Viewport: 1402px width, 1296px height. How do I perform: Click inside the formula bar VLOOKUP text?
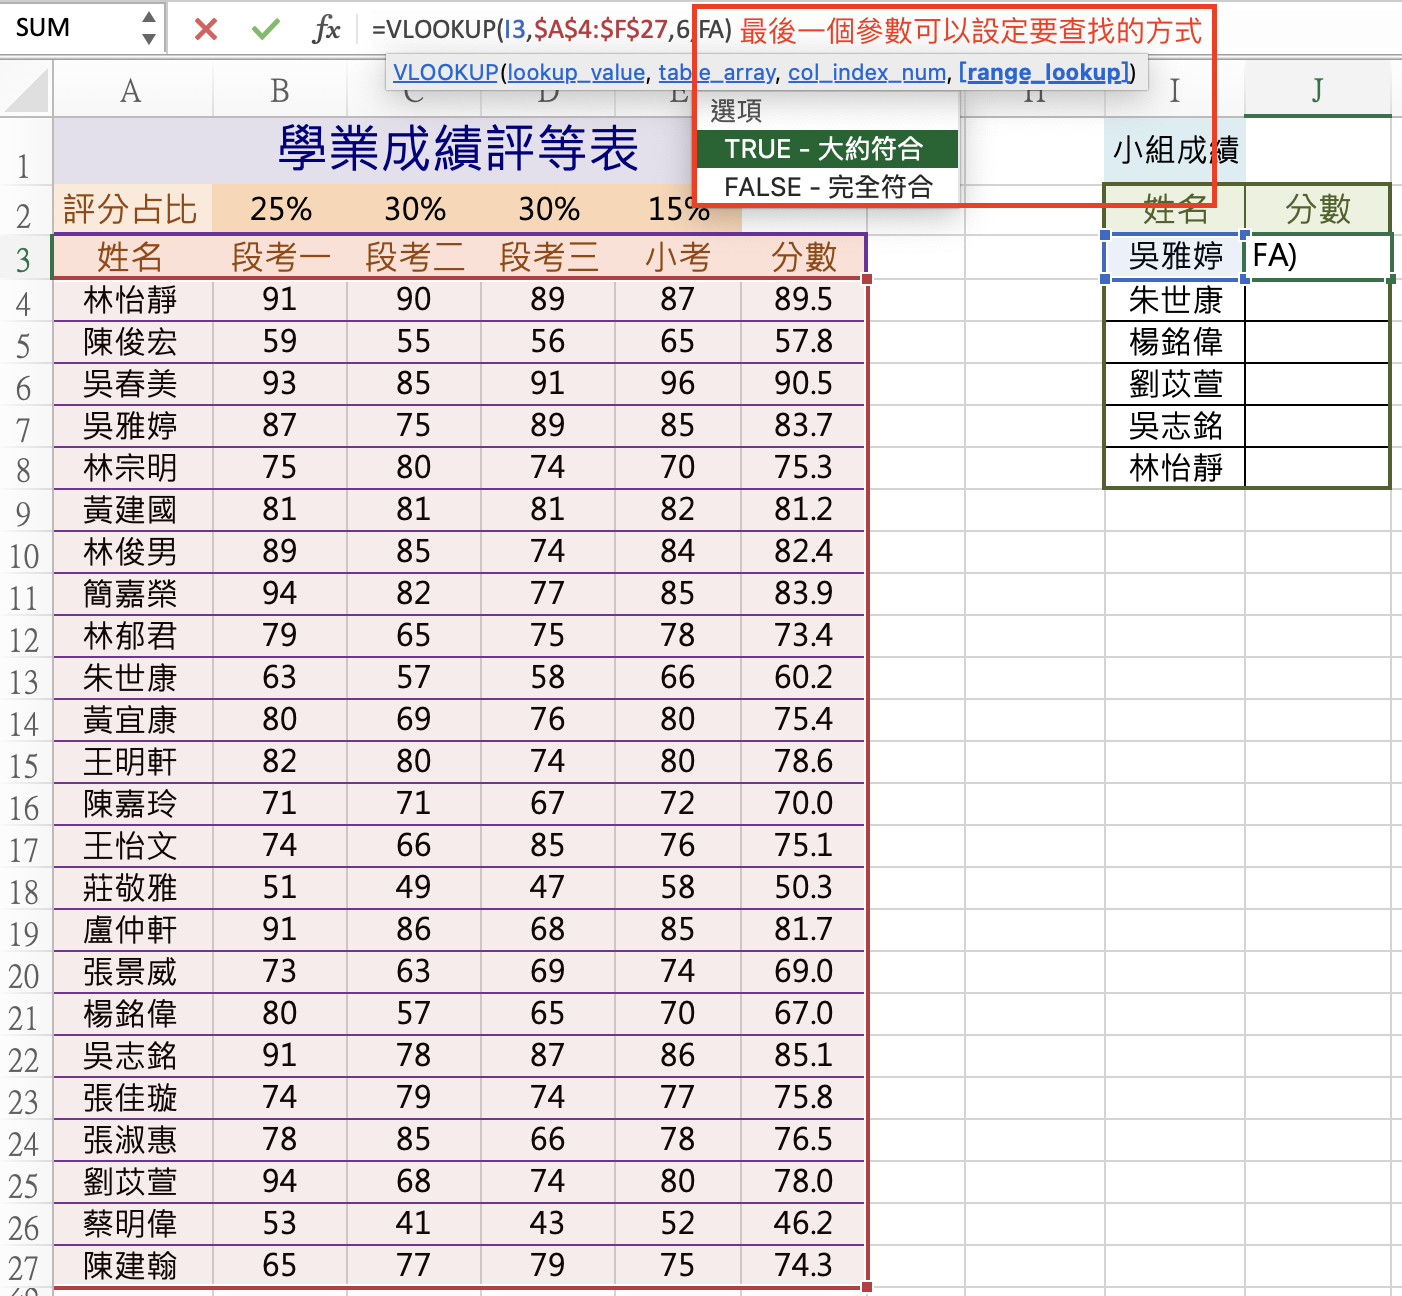(551, 30)
